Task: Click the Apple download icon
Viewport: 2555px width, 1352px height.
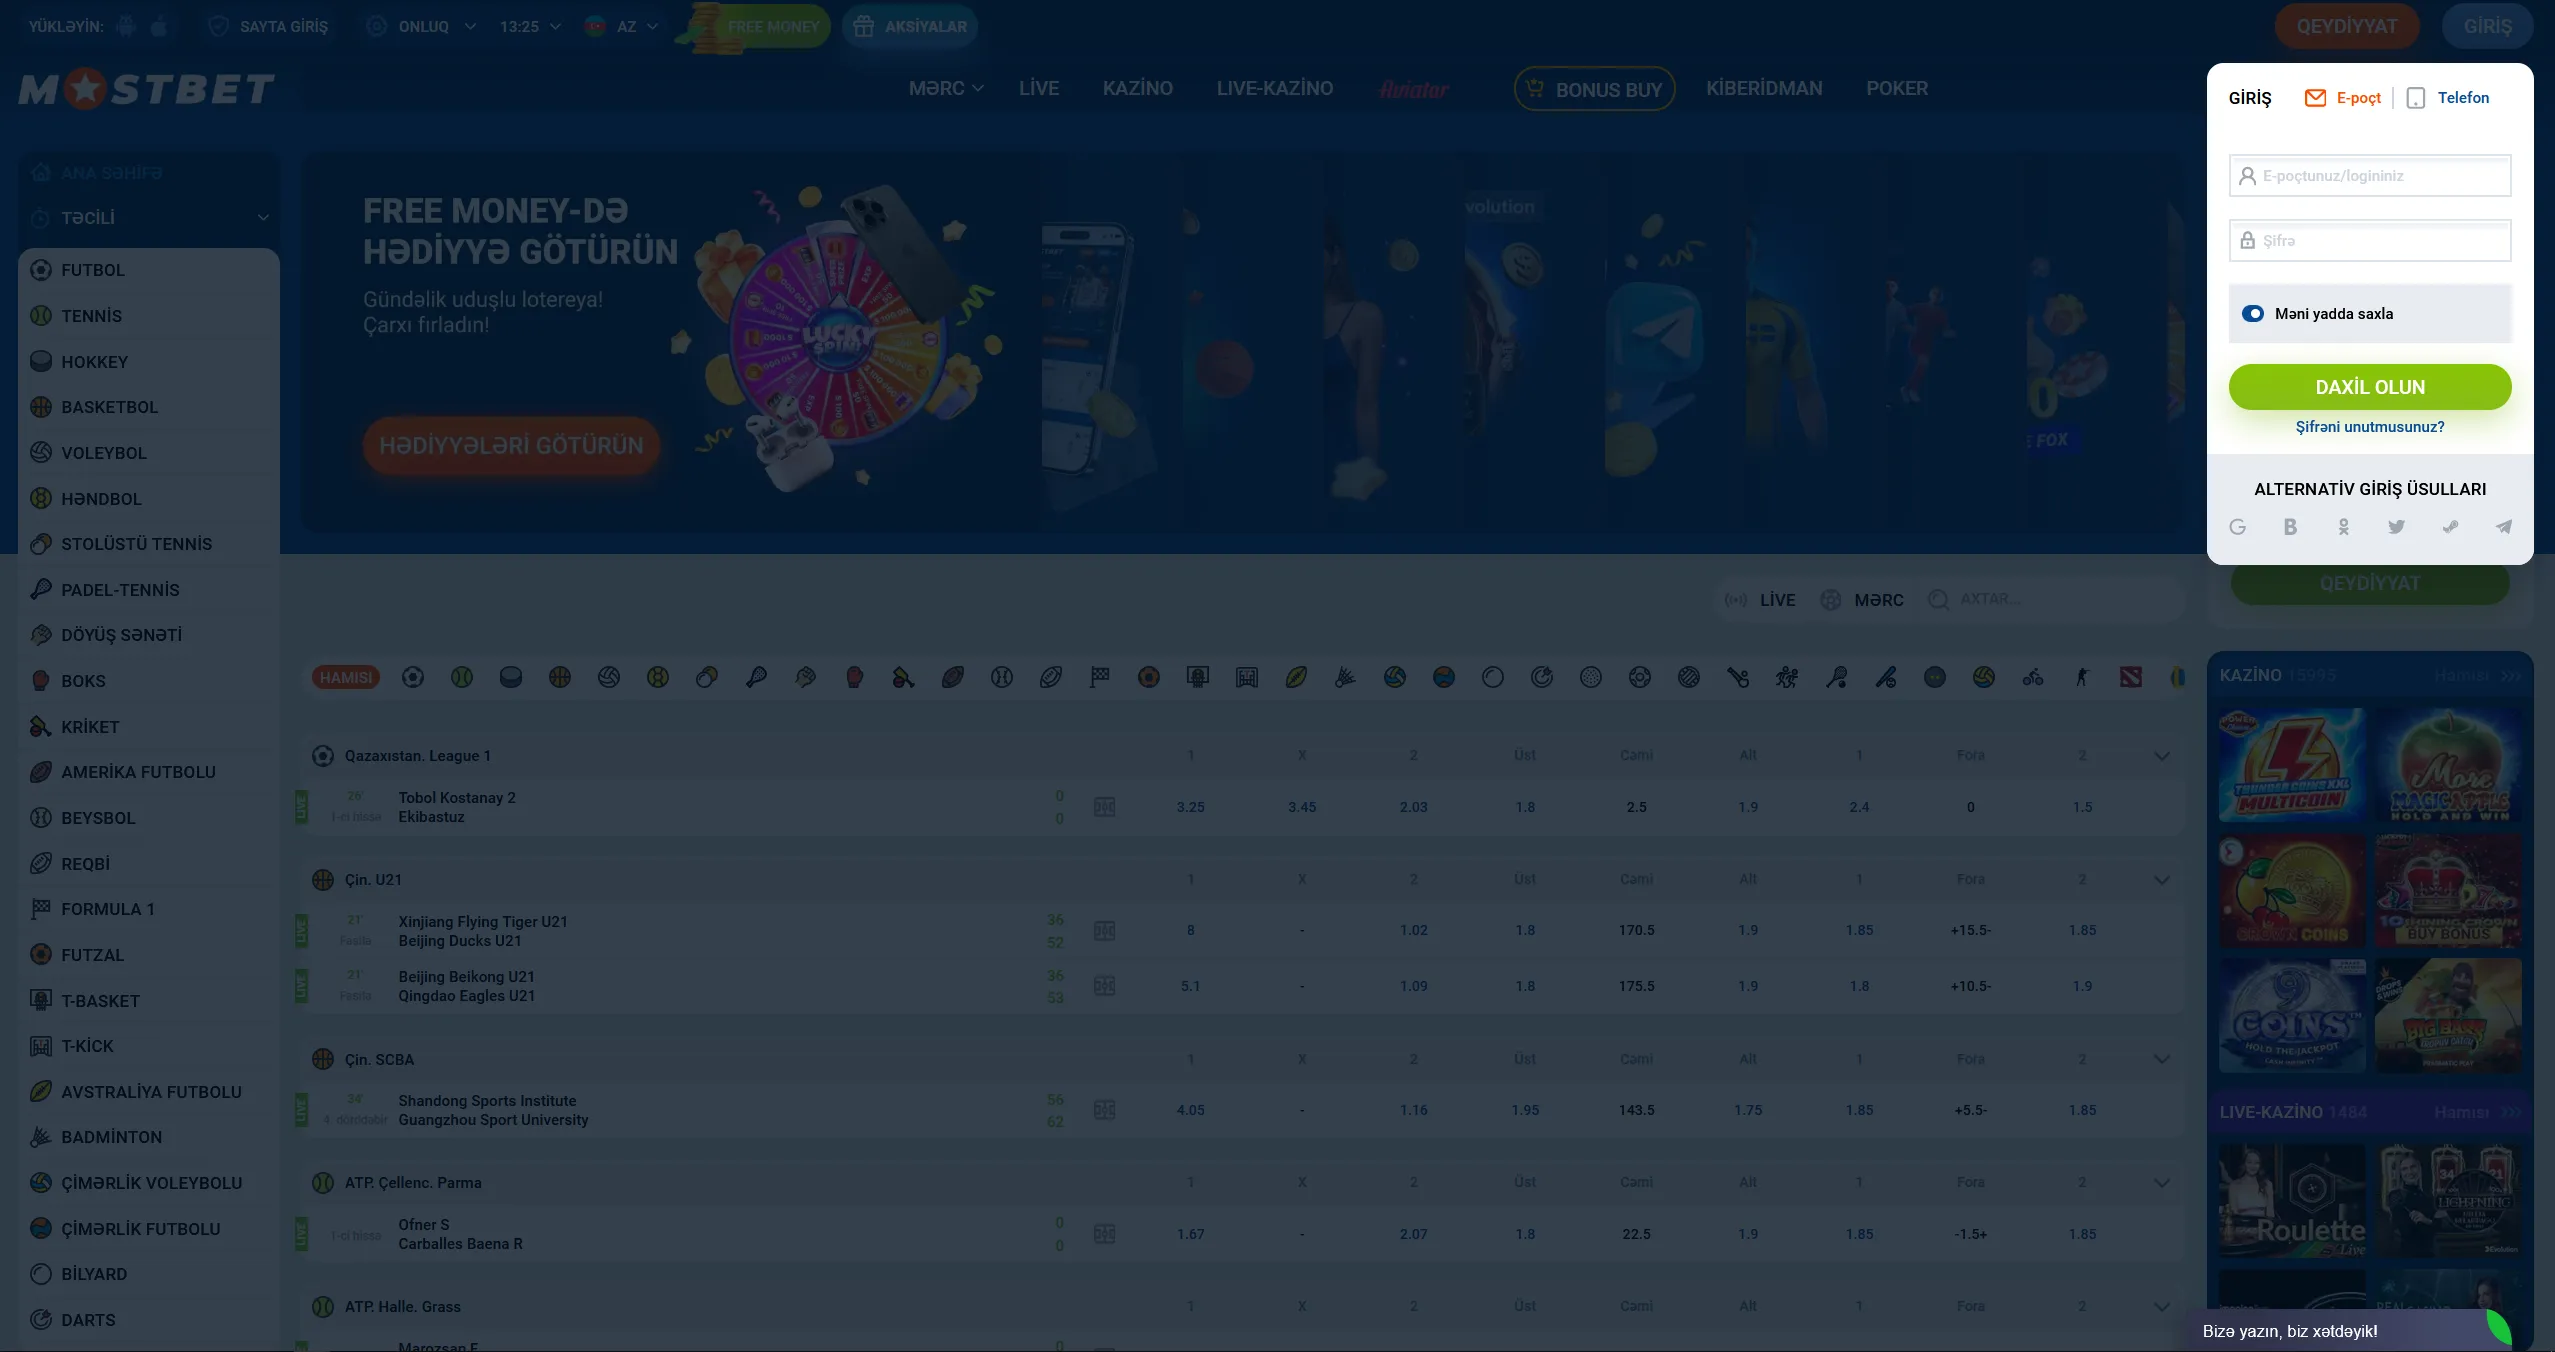Action: (x=159, y=26)
